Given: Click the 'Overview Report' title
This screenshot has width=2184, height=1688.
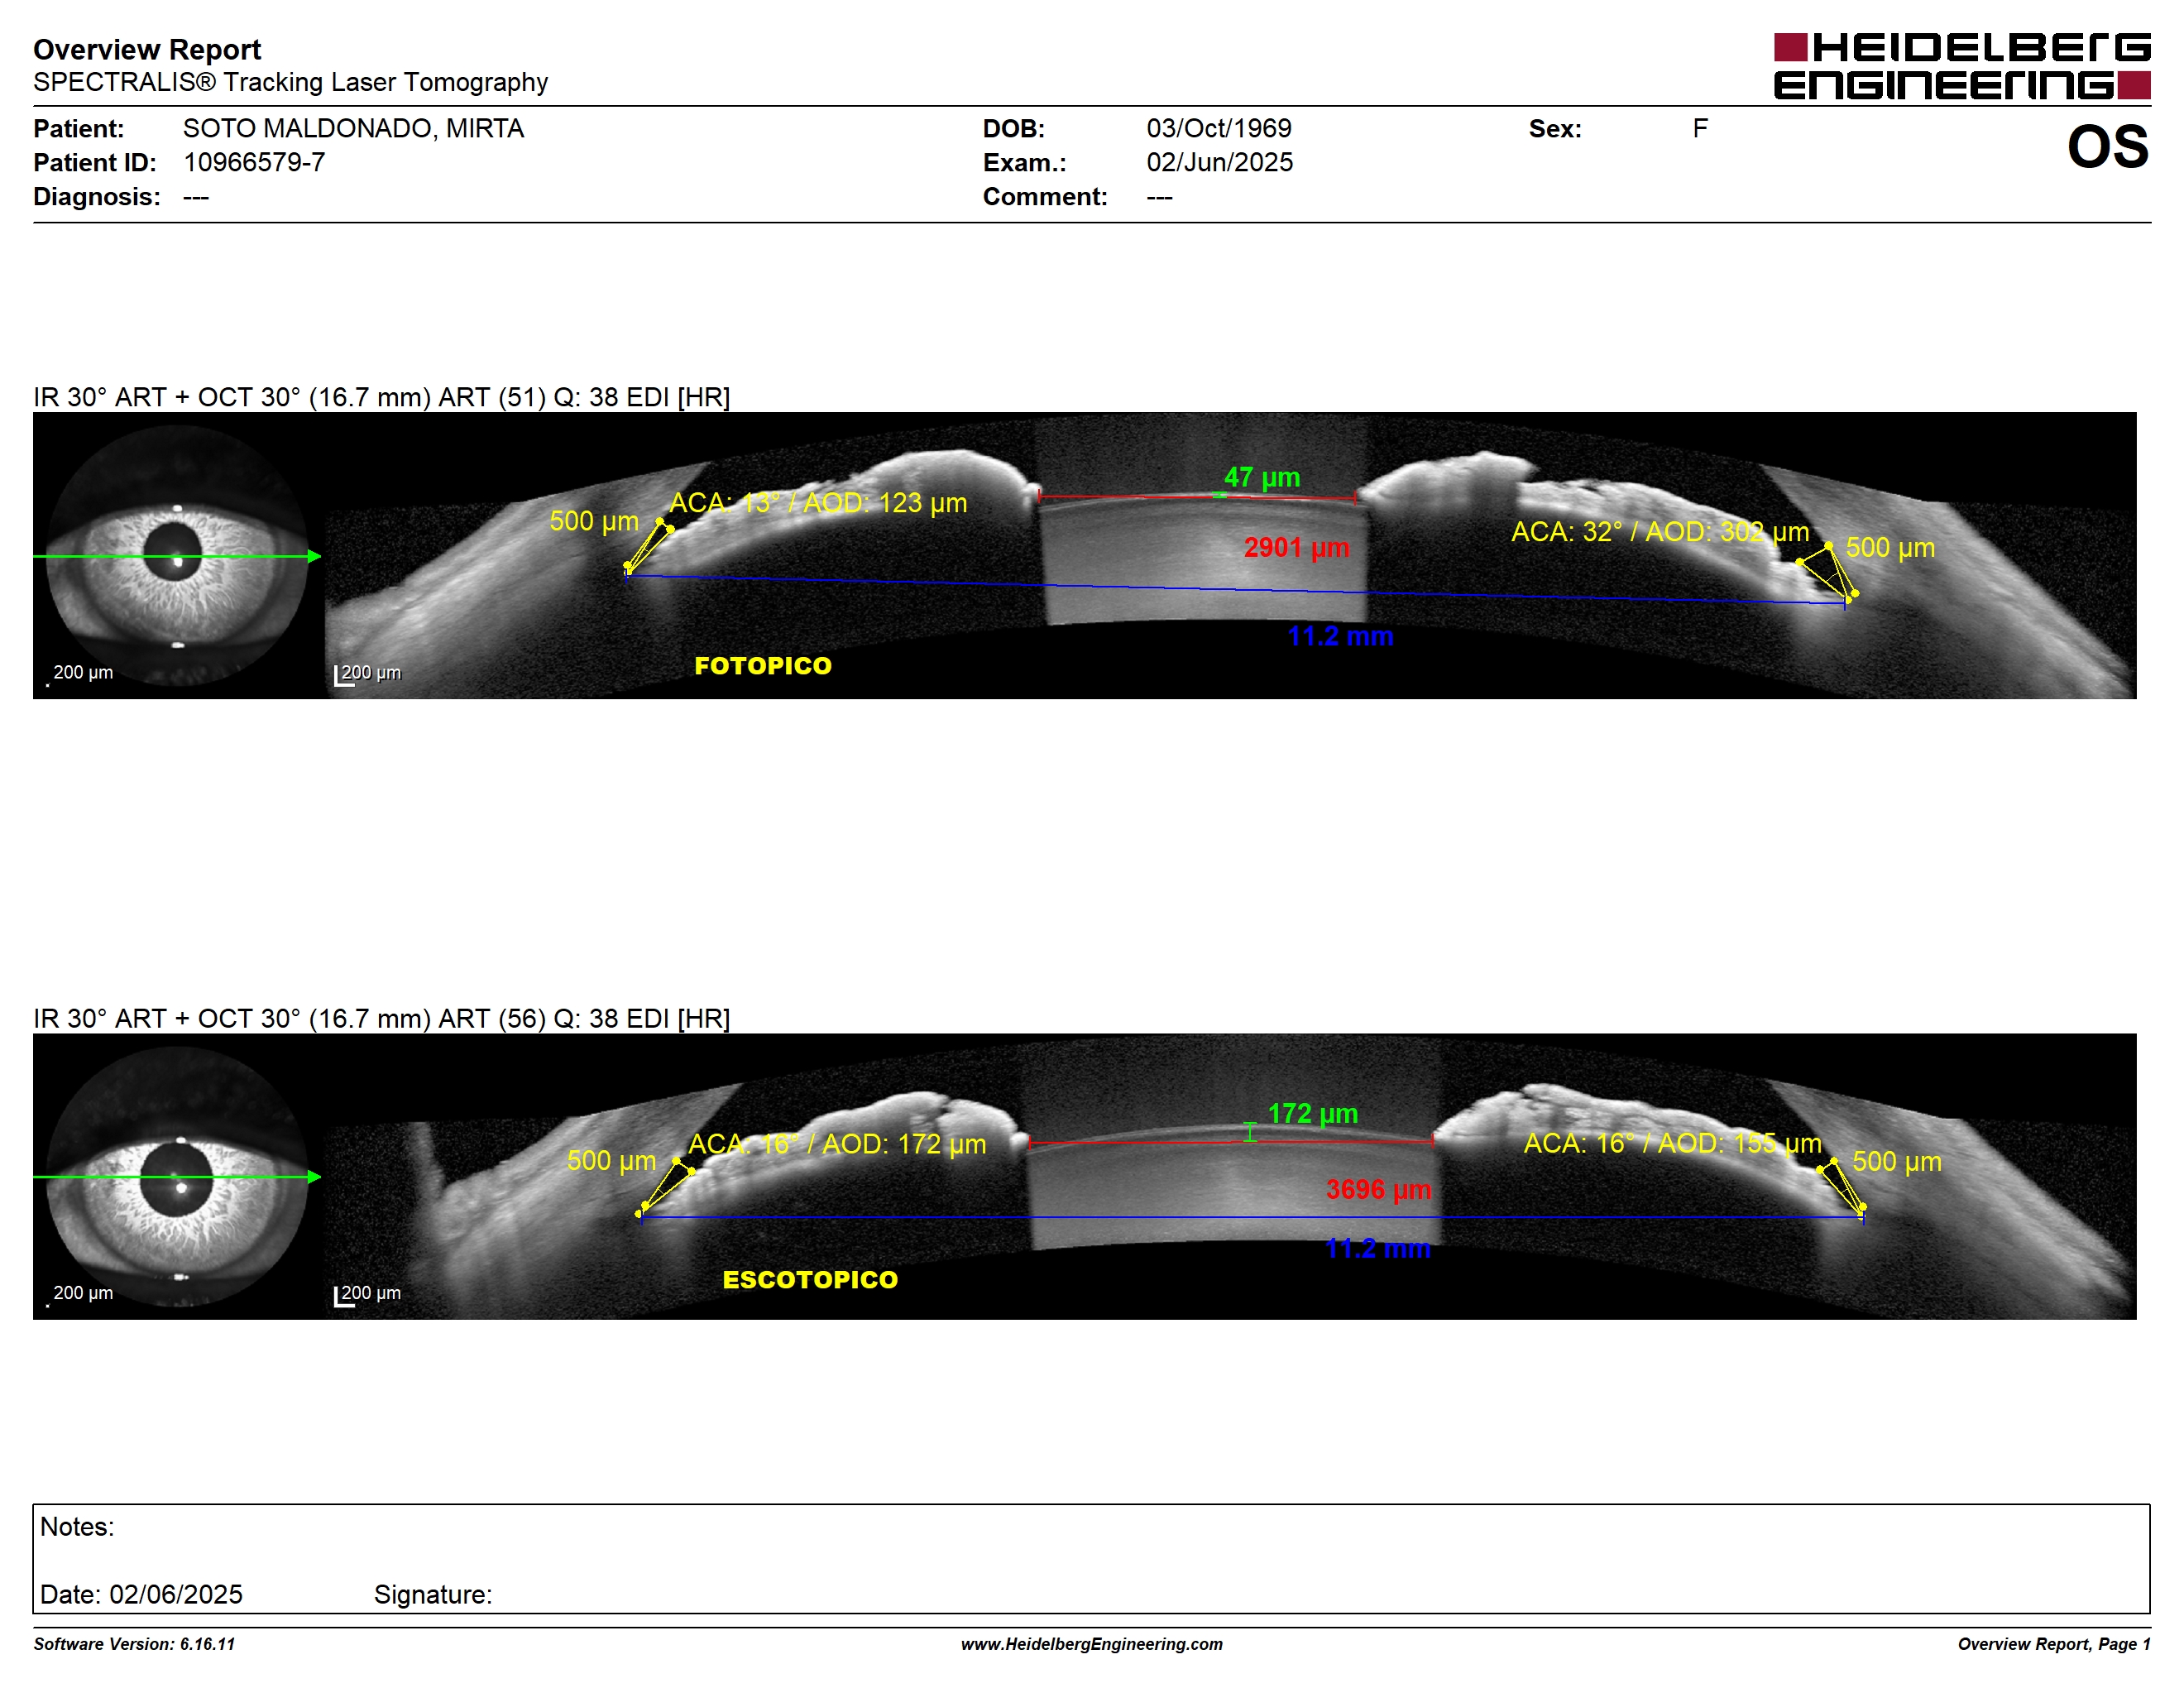Looking at the screenshot, I should click(147, 49).
